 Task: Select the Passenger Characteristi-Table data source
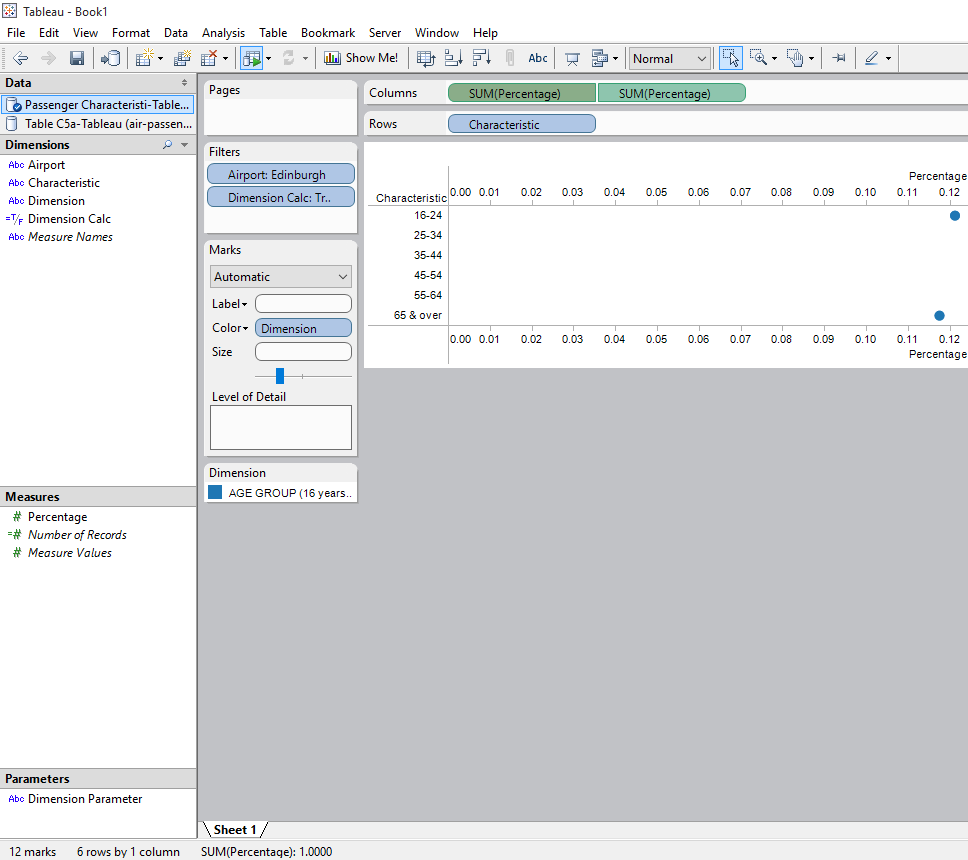[x=98, y=105]
